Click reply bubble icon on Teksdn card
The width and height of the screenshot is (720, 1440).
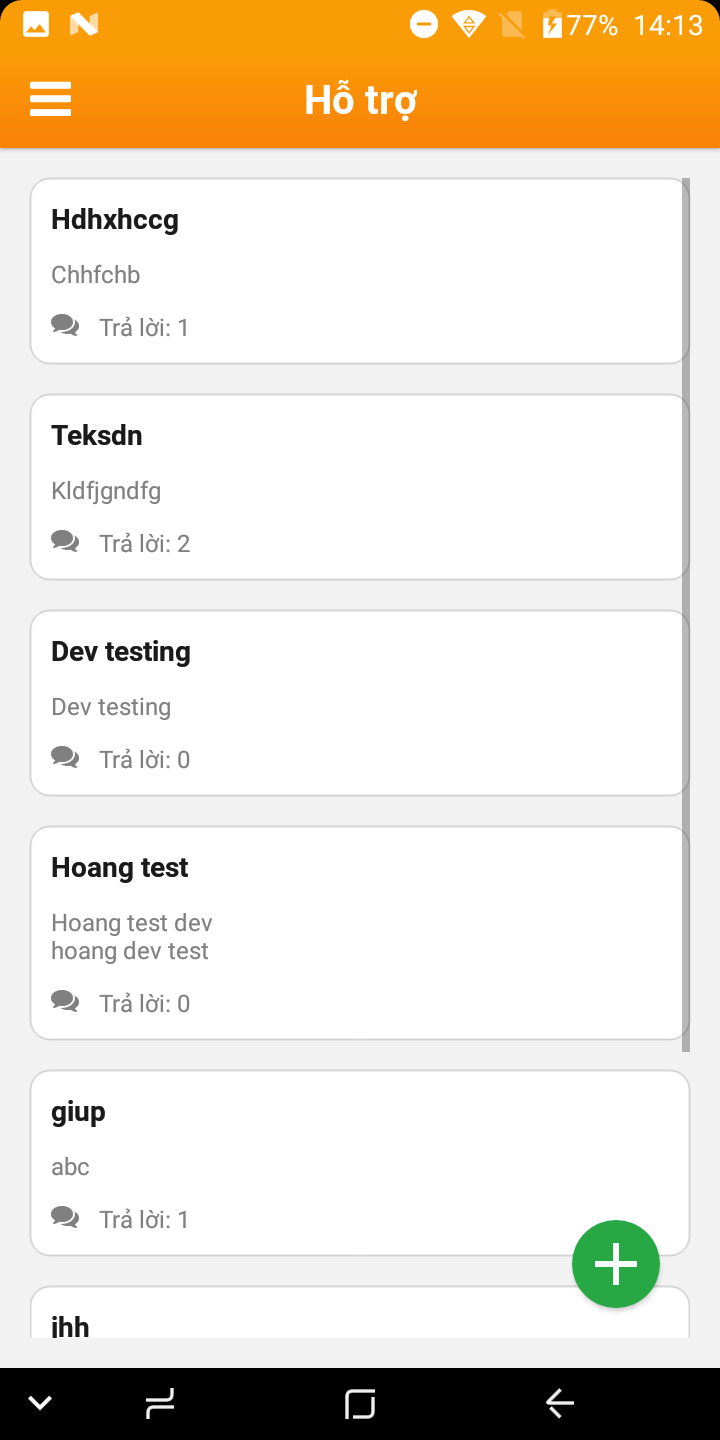tap(65, 541)
